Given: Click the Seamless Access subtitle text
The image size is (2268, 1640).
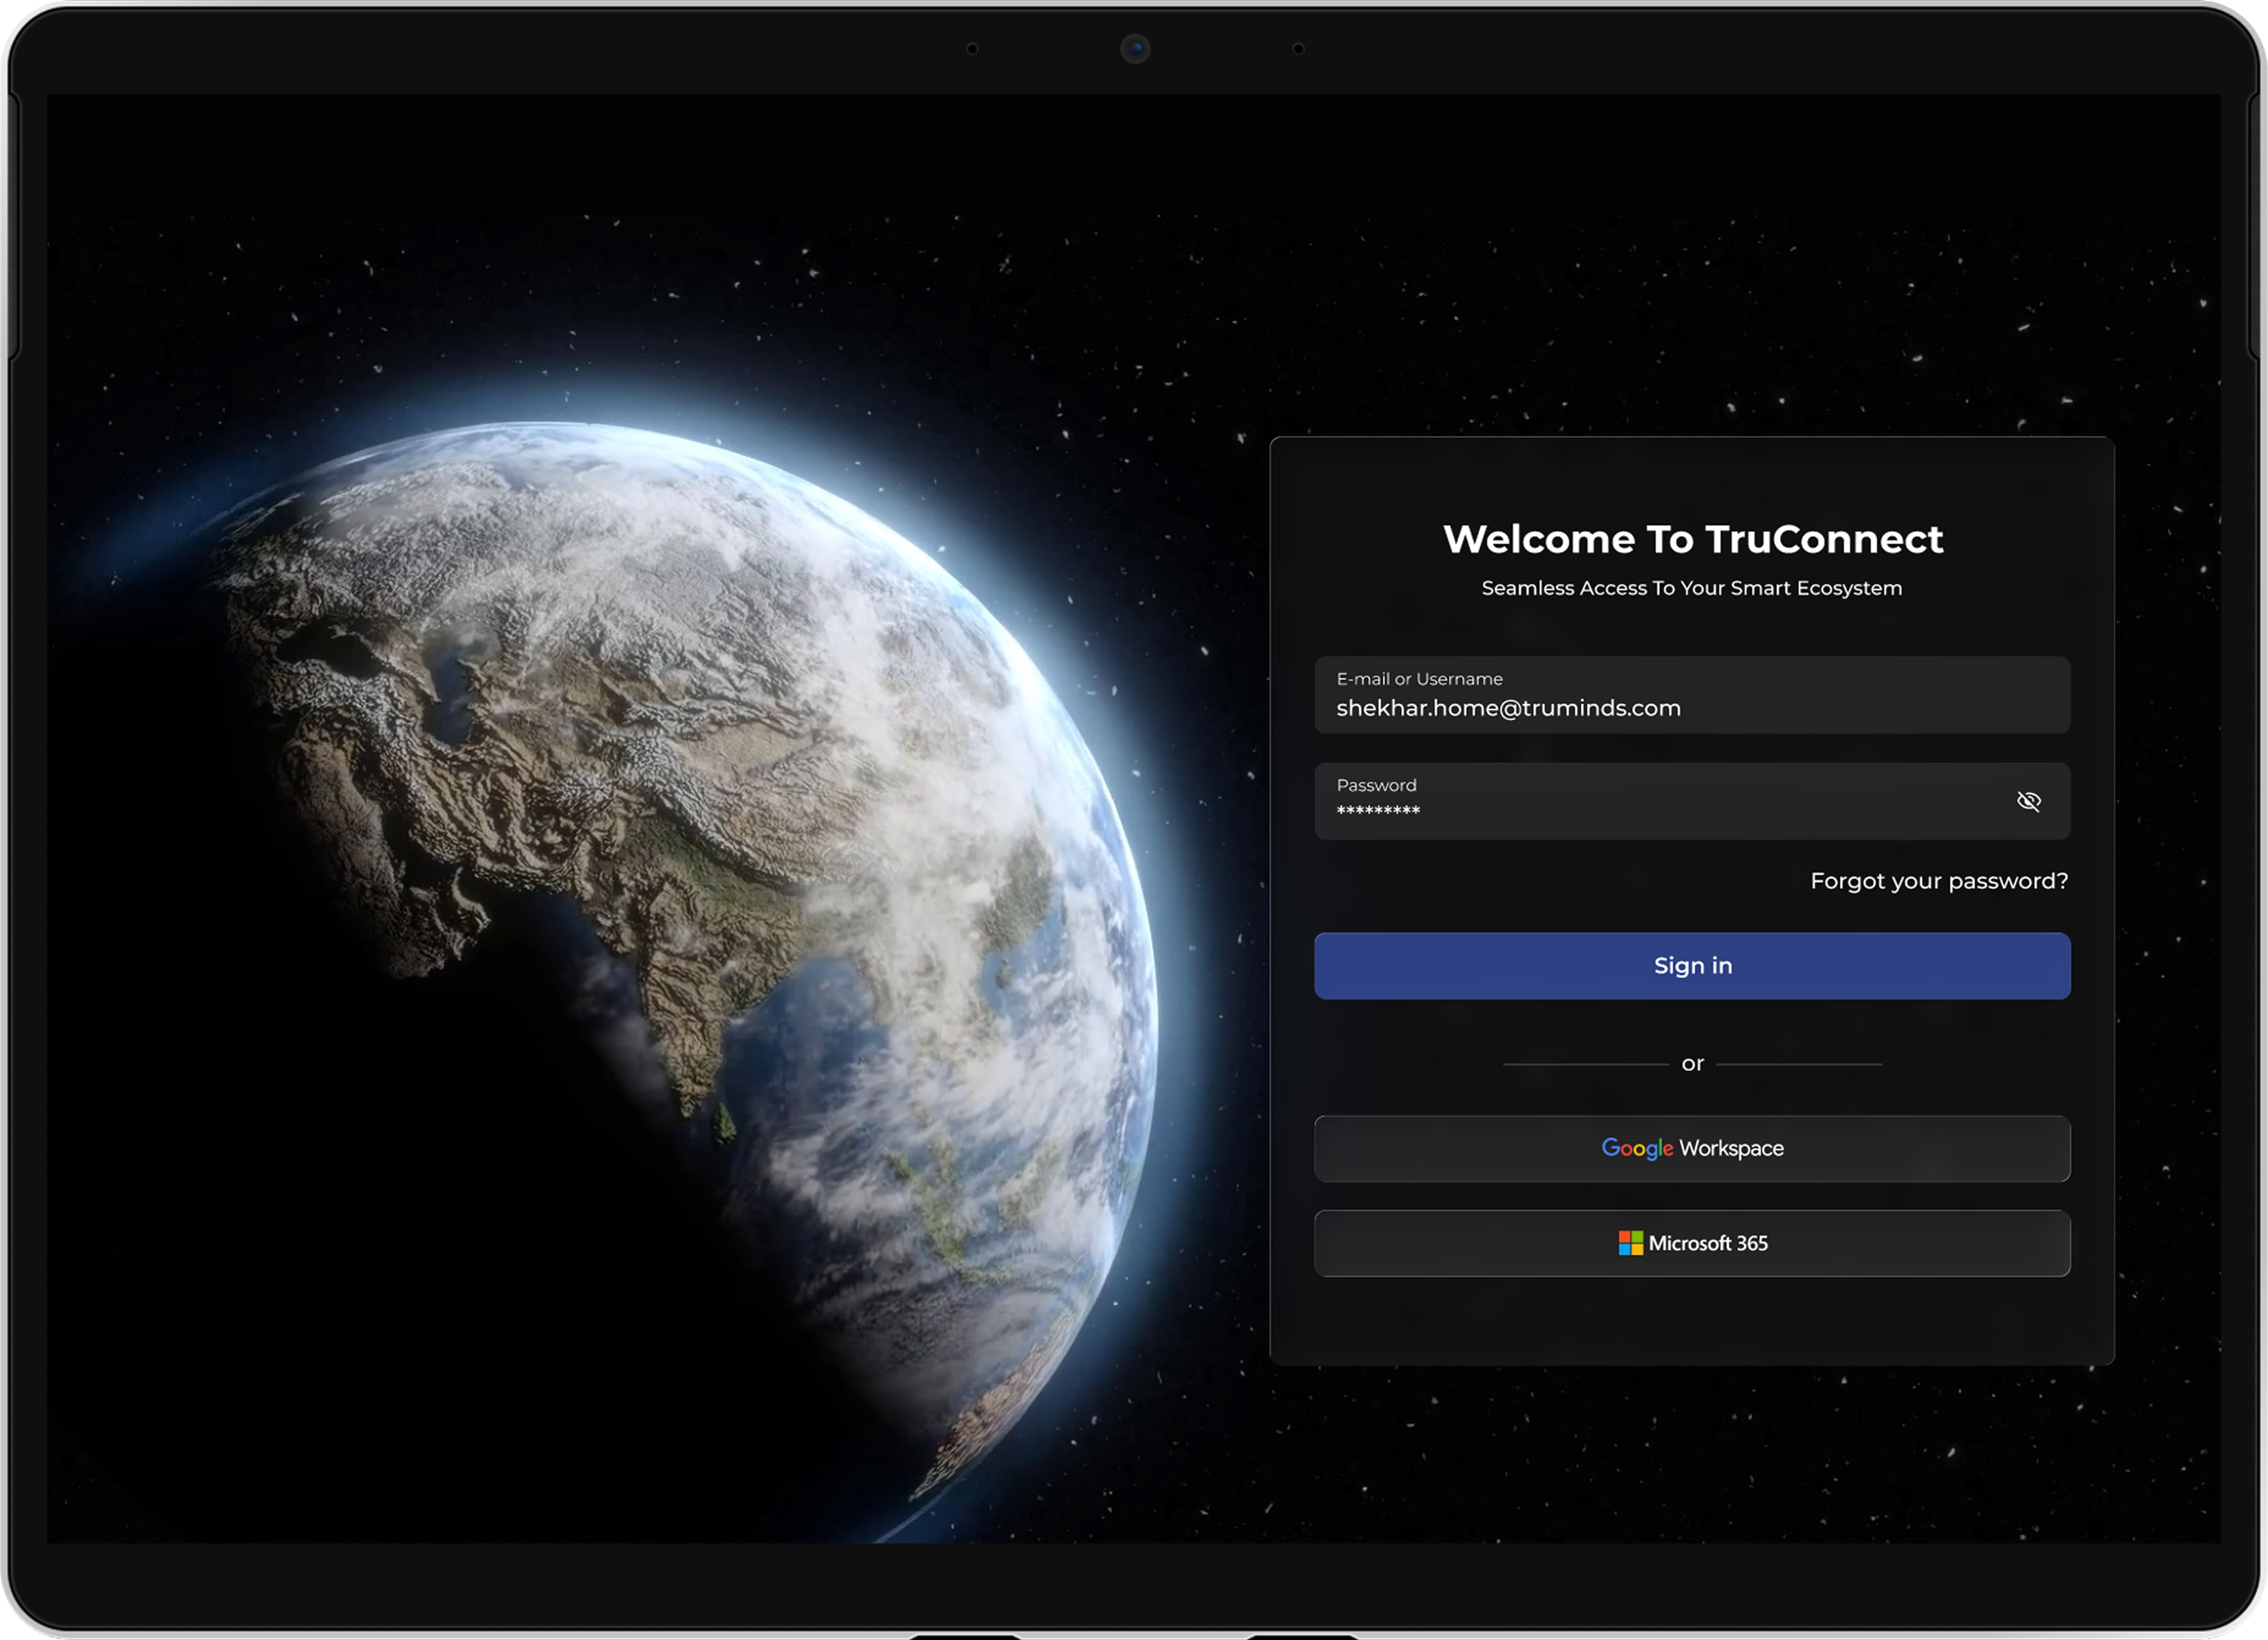Looking at the screenshot, I should [x=1691, y=588].
